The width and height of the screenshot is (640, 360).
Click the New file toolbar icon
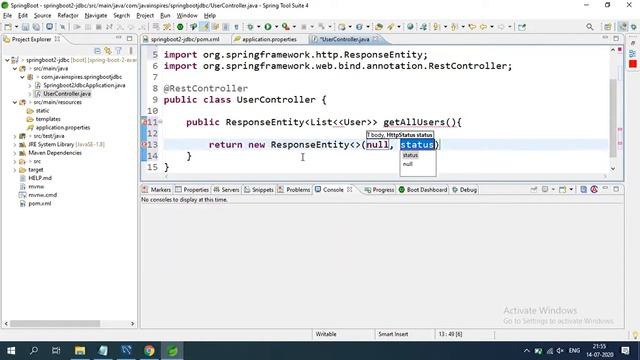click(8, 27)
